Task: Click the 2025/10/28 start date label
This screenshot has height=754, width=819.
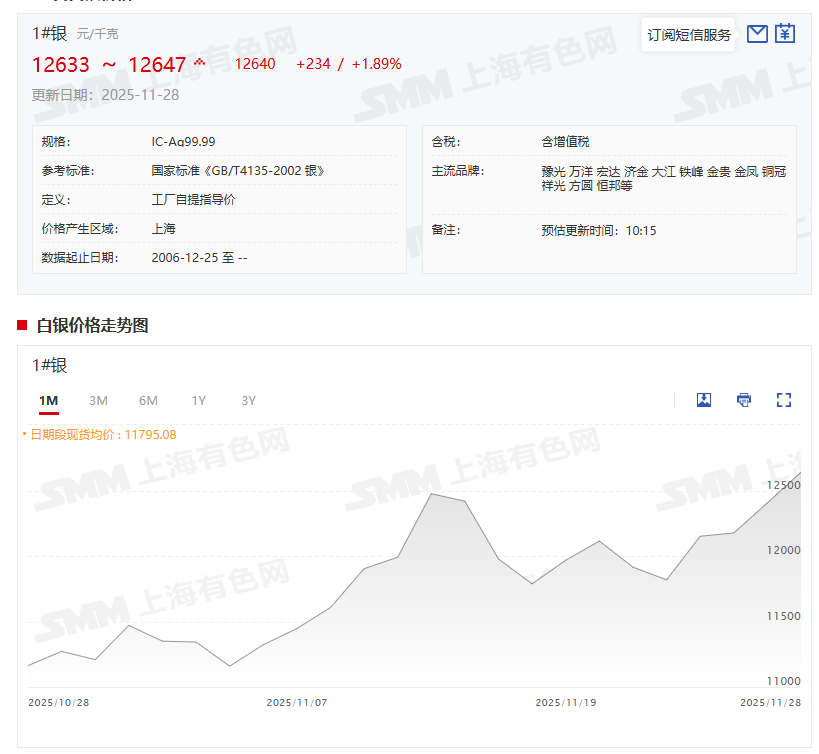Action: [59, 702]
